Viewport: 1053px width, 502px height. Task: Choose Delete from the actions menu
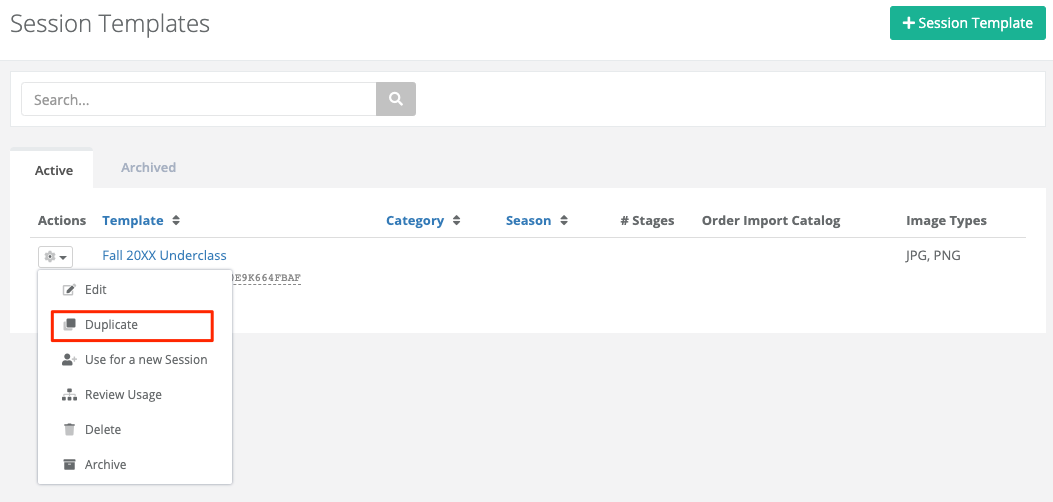click(x=135, y=430)
